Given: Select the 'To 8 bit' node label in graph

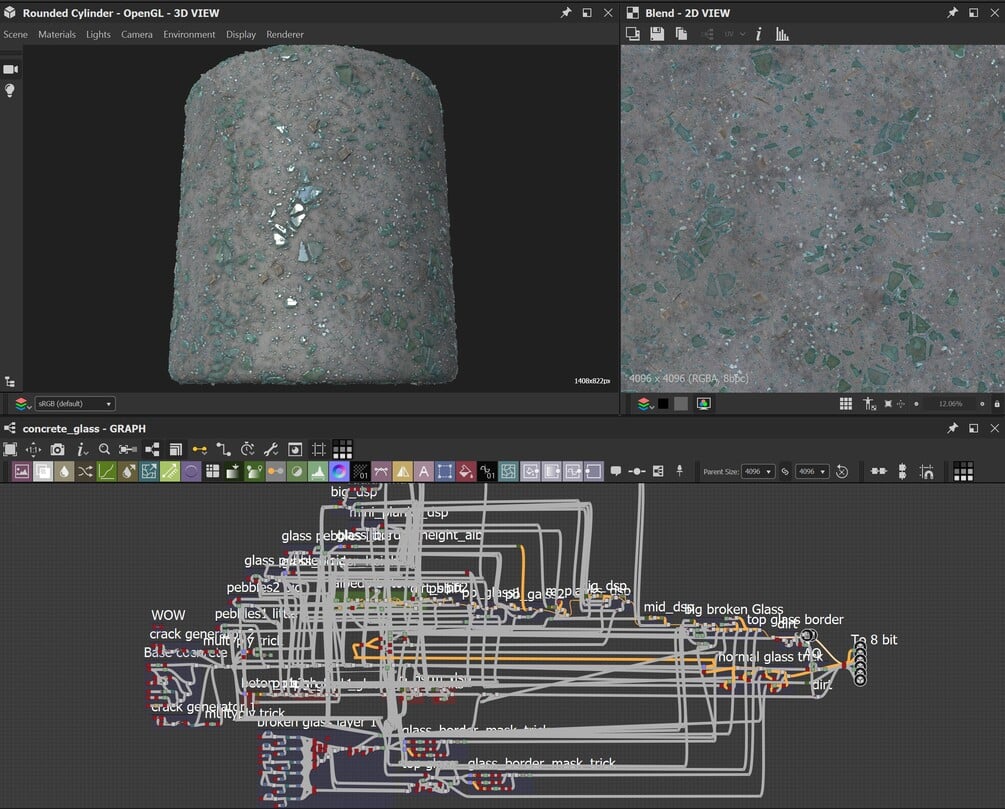Looking at the screenshot, I should (873, 639).
